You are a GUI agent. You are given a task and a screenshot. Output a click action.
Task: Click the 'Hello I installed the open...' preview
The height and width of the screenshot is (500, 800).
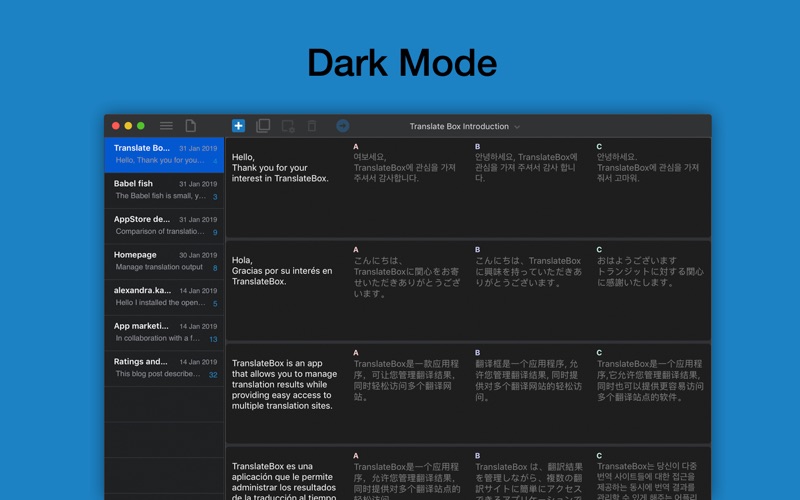point(160,303)
